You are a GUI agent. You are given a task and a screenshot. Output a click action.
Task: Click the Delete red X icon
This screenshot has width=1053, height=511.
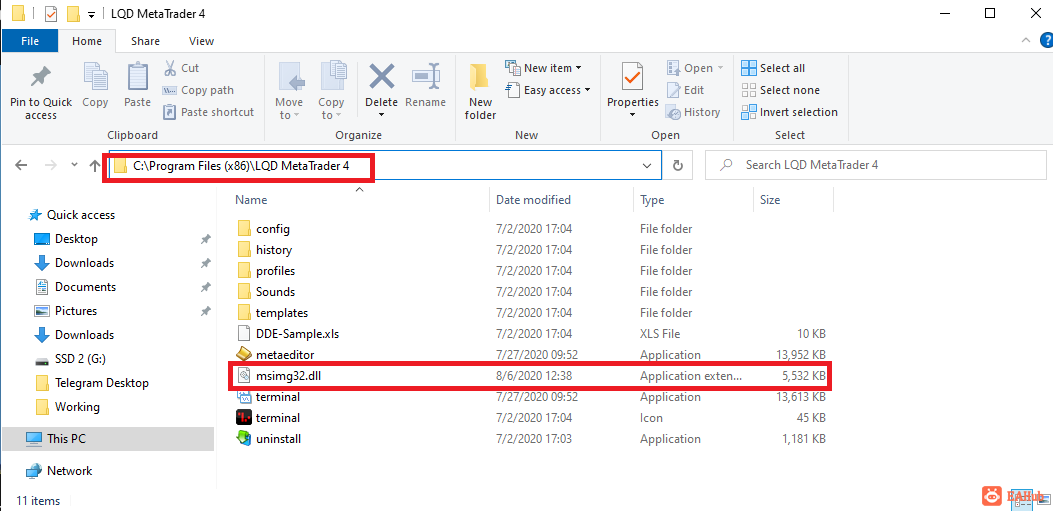click(381, 77)
